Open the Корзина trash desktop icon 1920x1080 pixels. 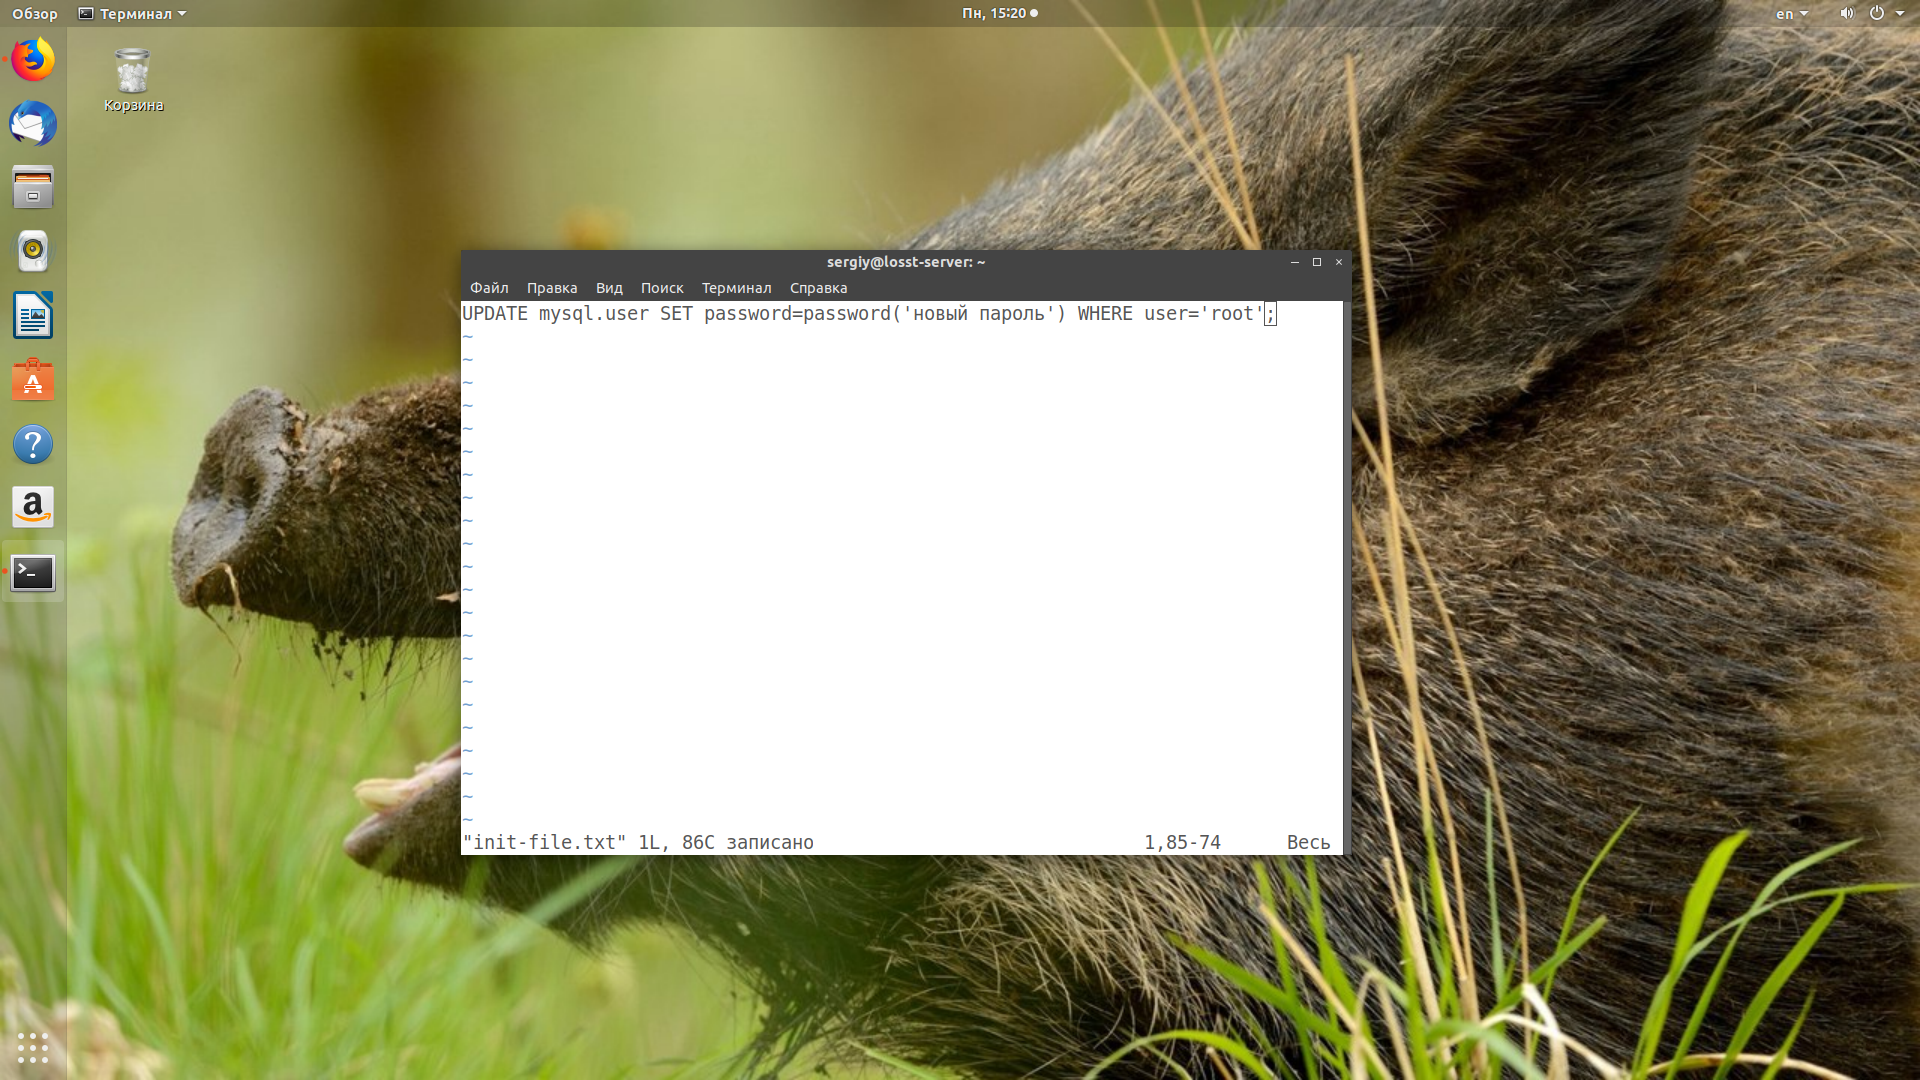[x=133, y=80]
